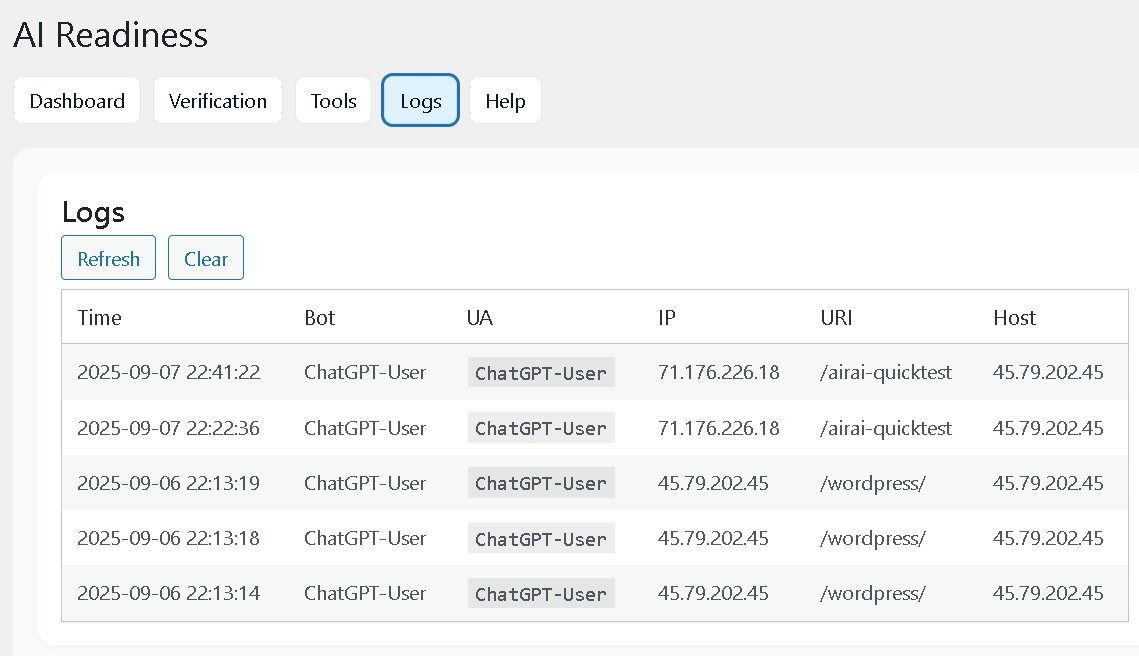Click the UA badge in the 22:13:19 row

541,483
